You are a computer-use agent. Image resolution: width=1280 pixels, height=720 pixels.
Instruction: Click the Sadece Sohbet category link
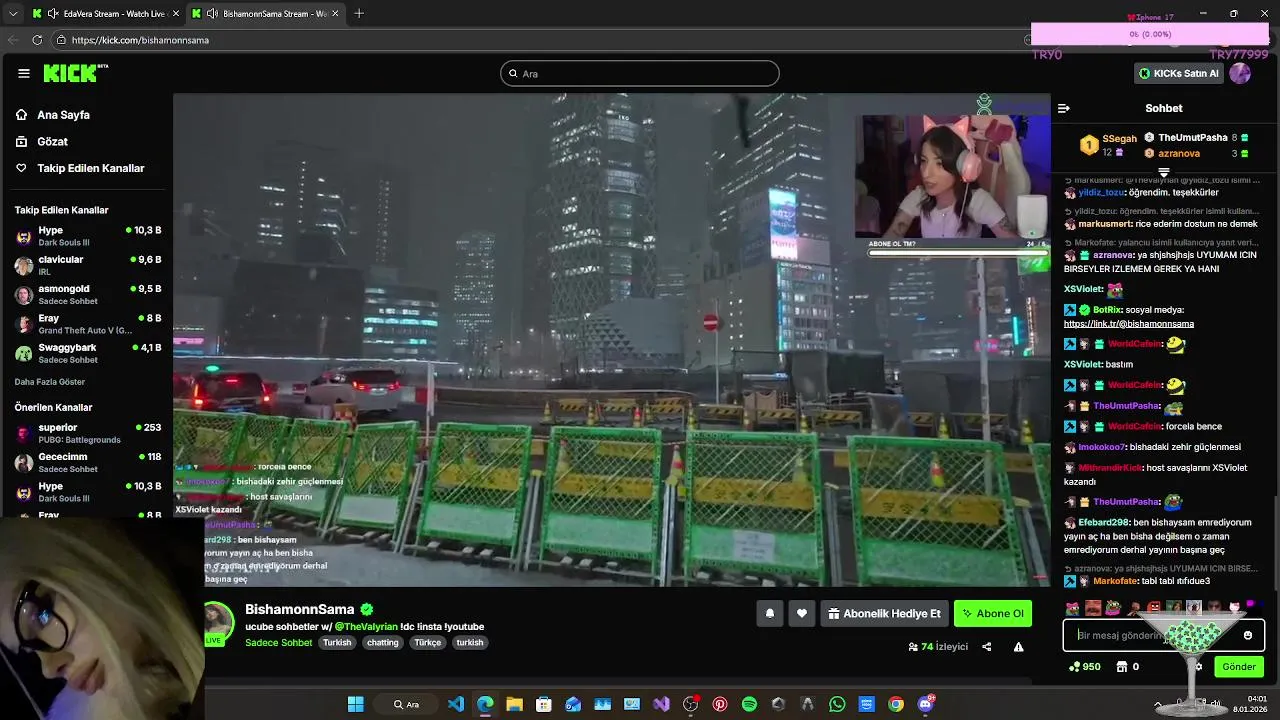[279, 643]
